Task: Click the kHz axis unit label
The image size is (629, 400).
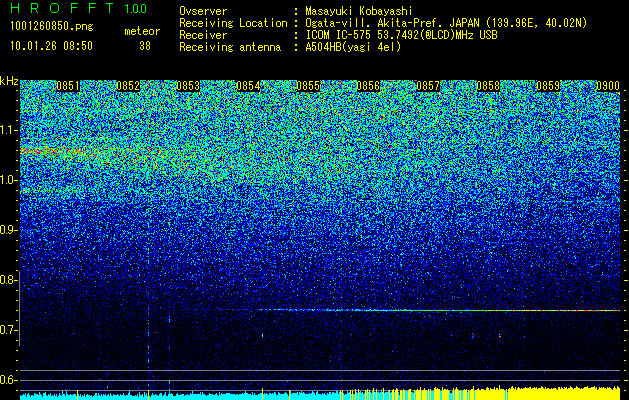Action: pyautogui.click(x=9, y=81)
